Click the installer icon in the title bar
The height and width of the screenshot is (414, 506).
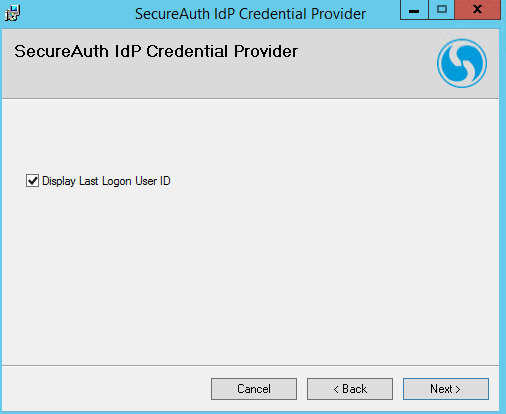click(13, 13)
